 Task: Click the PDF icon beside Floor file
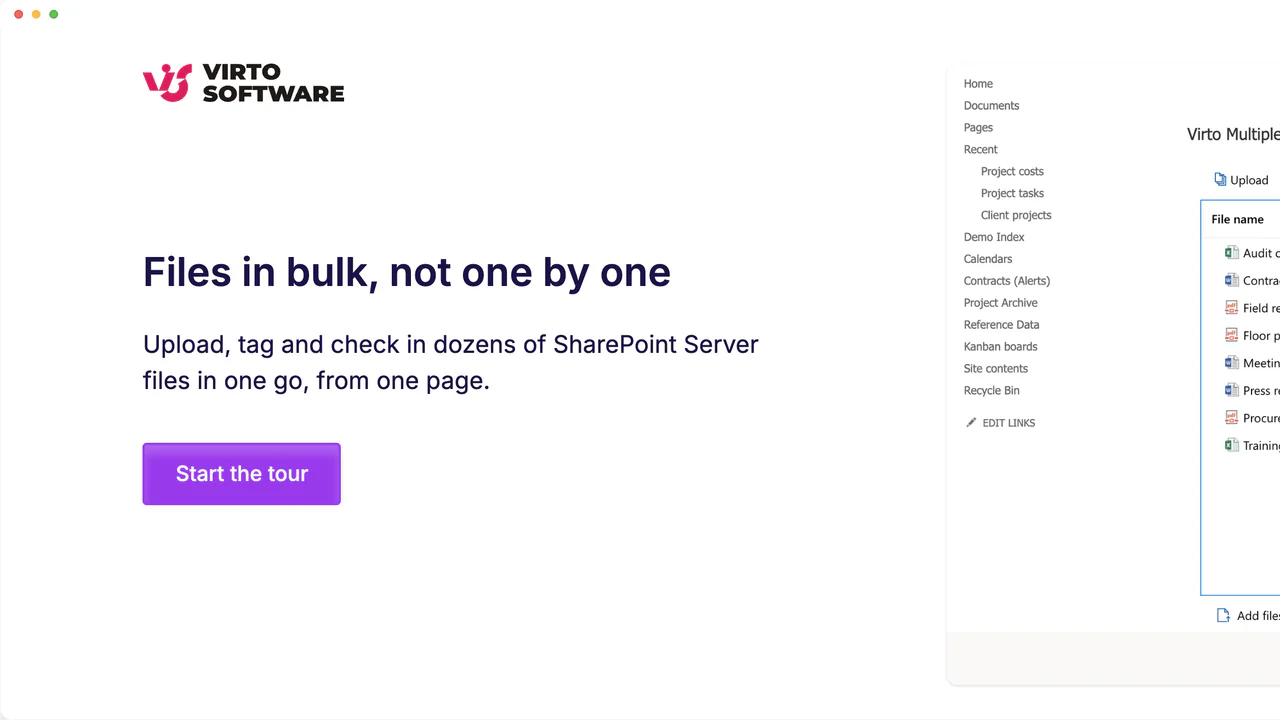(x=1232, y=335)
